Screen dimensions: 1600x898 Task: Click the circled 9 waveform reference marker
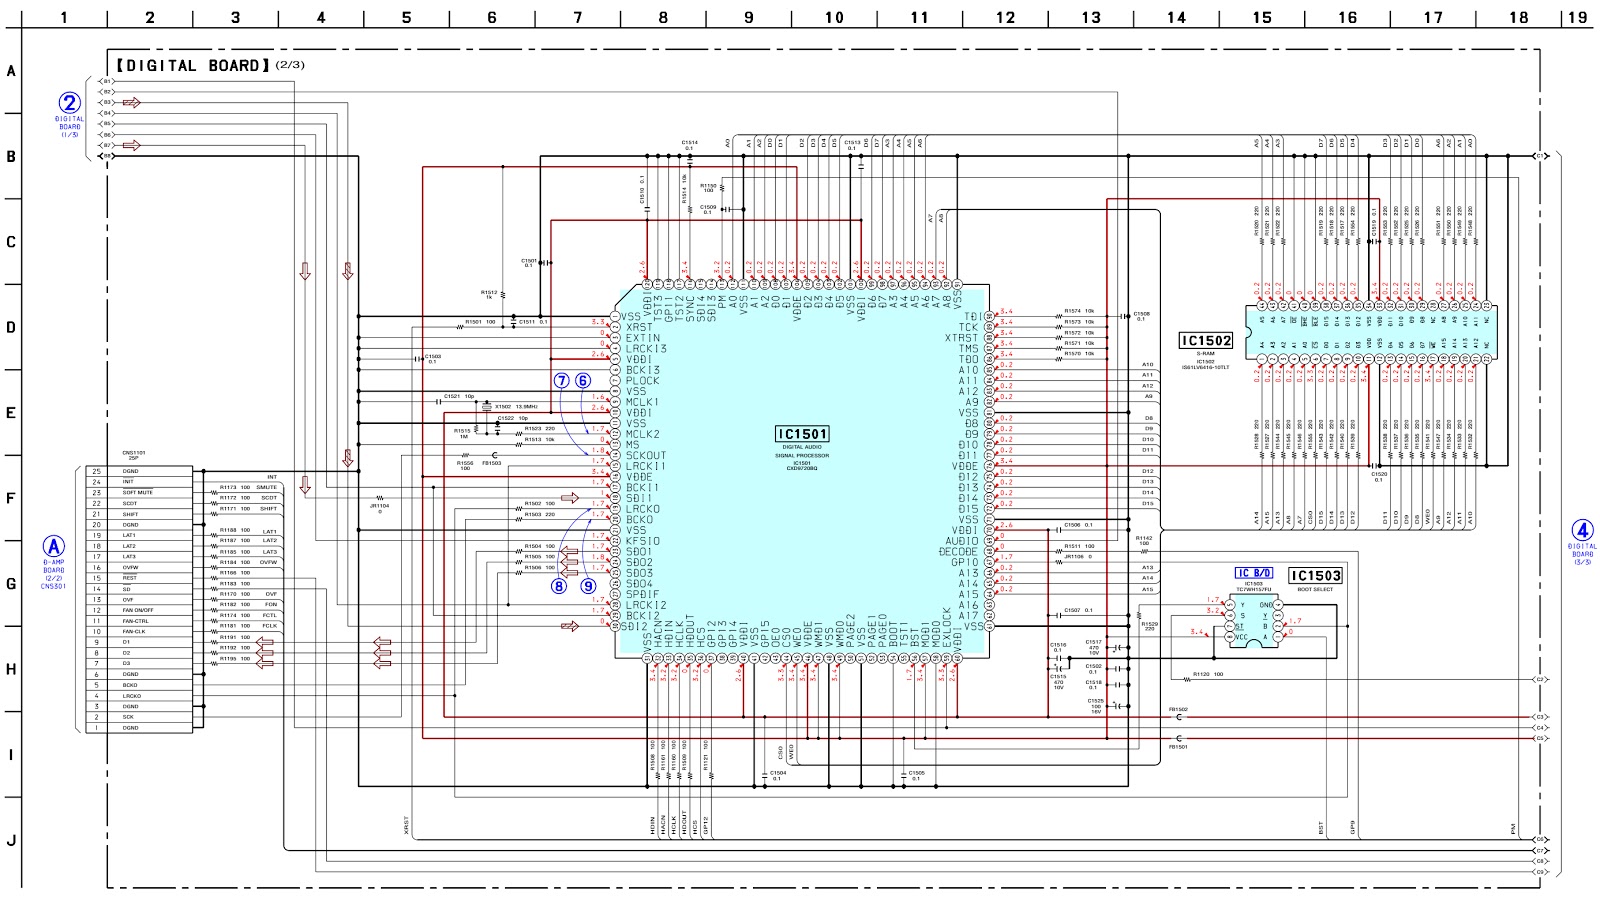[x=588, y=587]
